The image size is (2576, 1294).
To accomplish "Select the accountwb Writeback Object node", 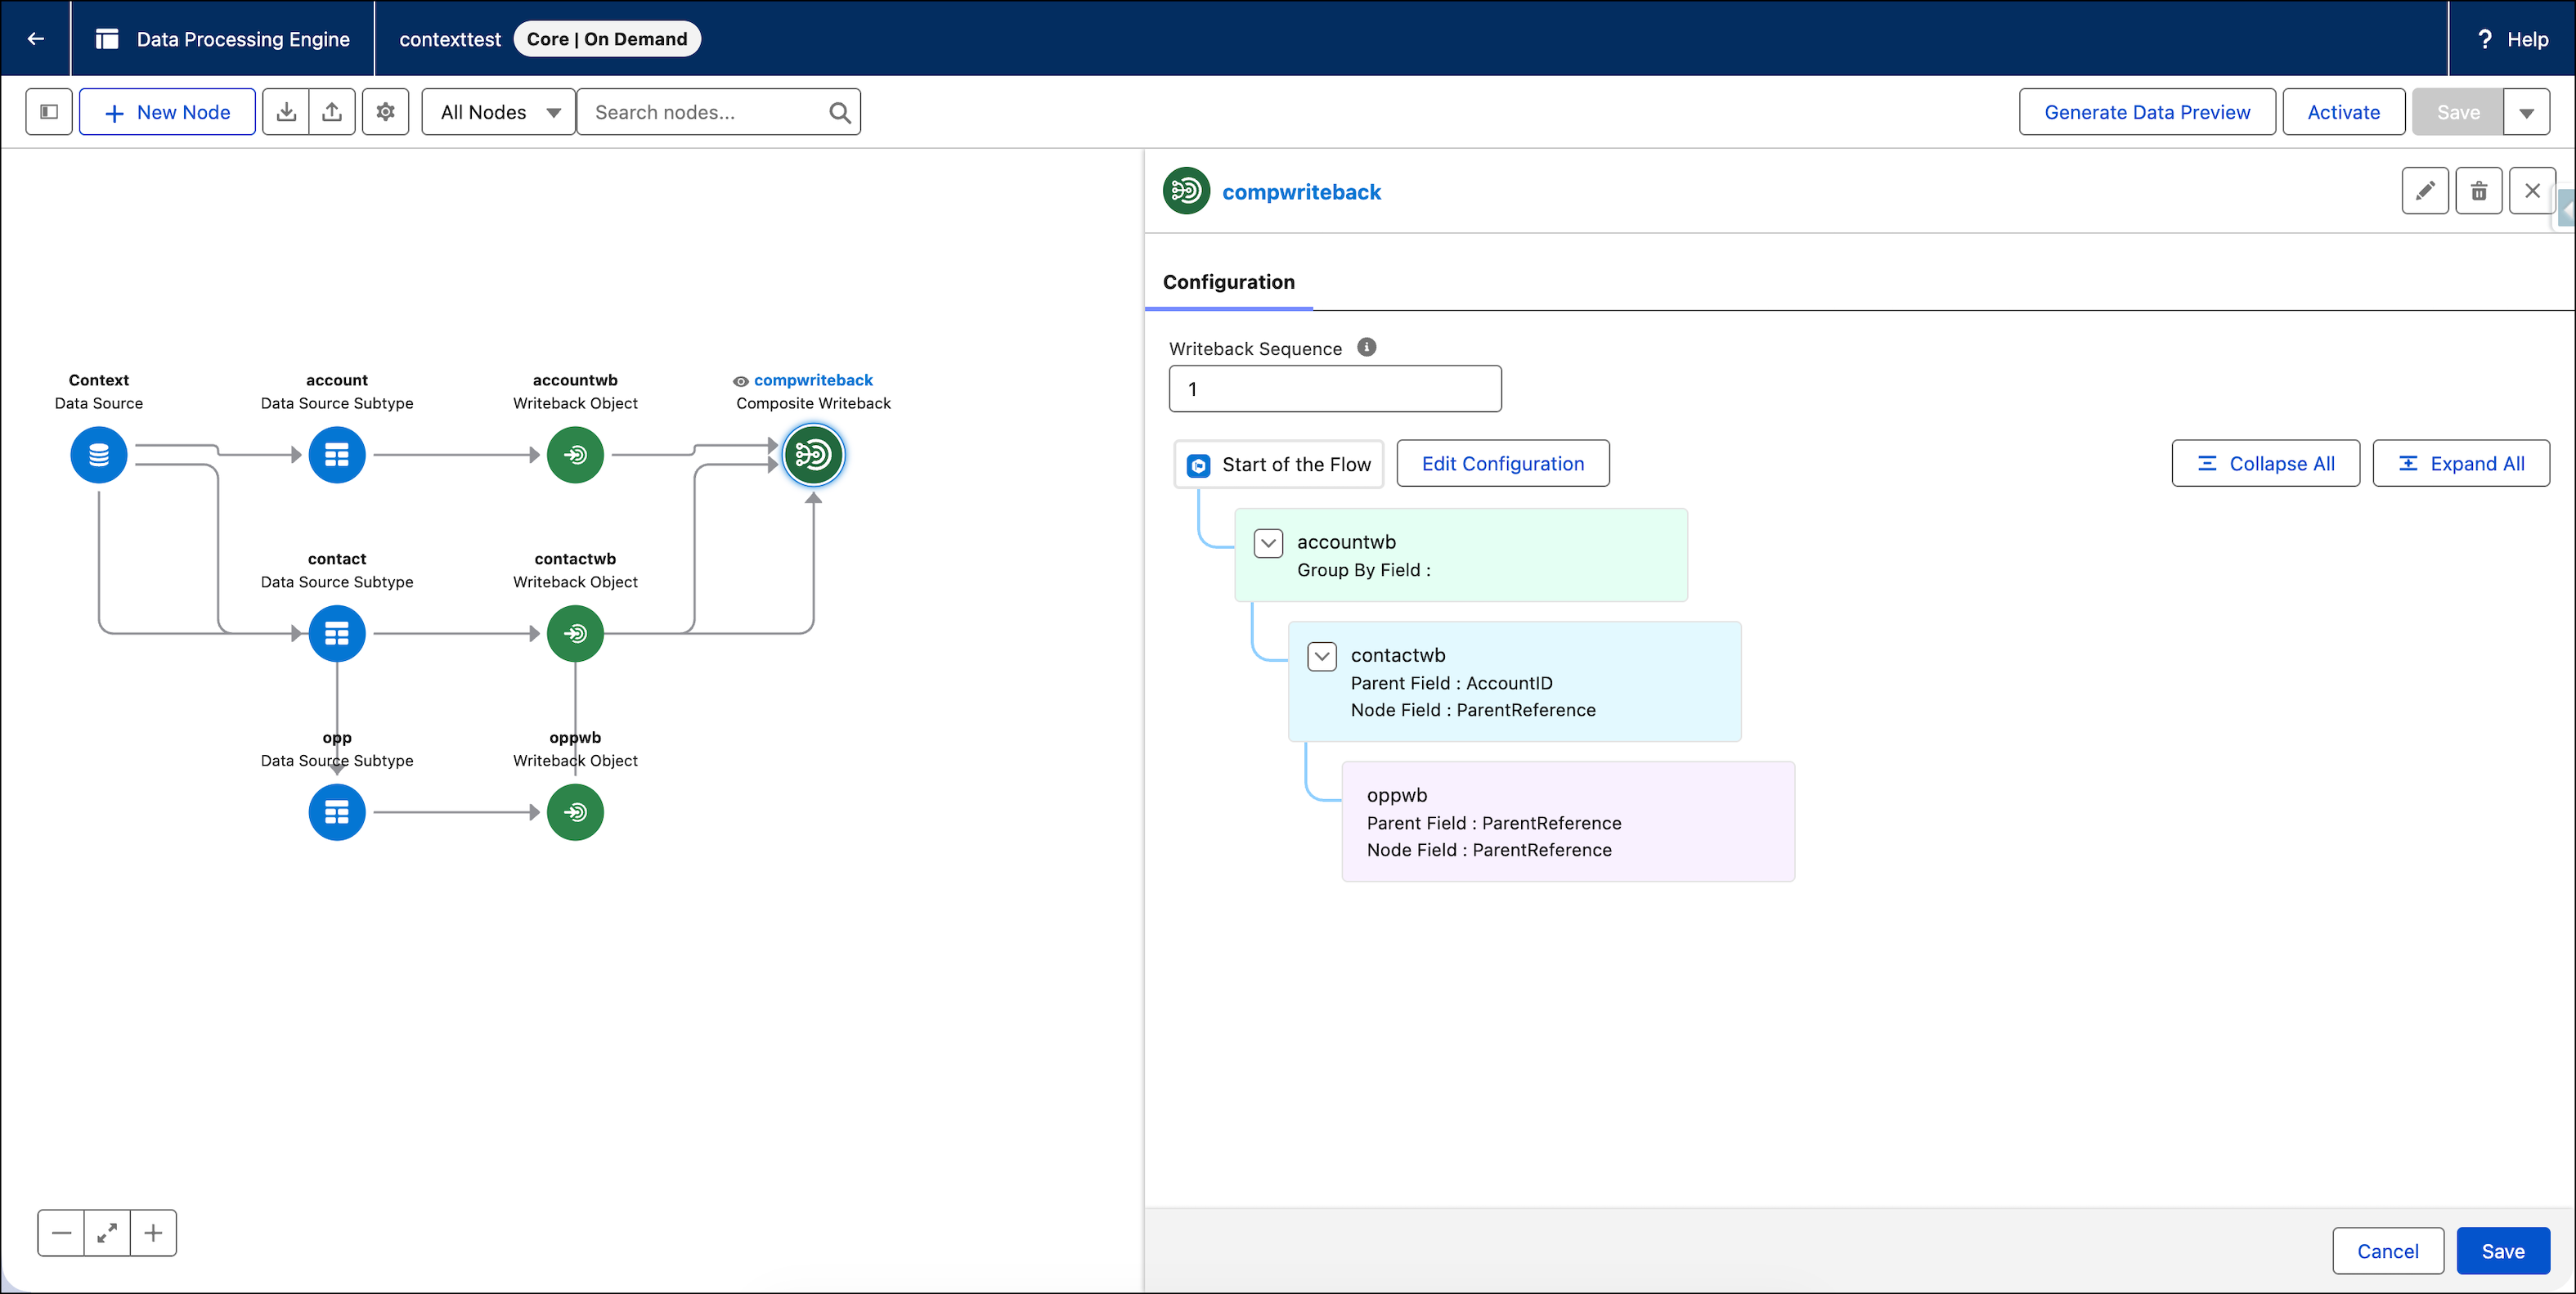I will click(575, 455).
